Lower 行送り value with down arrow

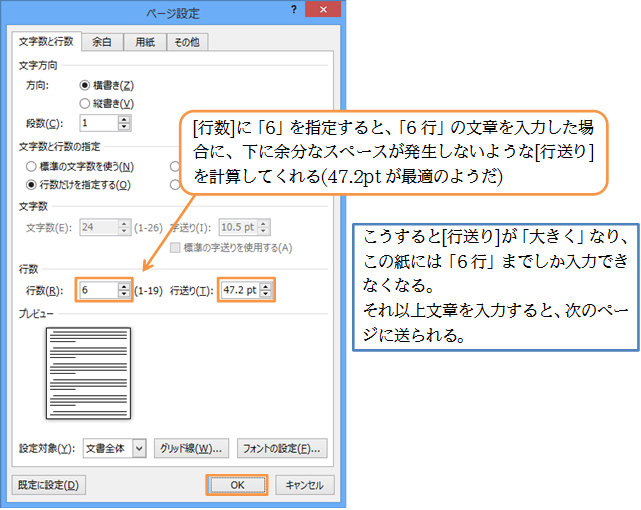(x=266, y=294)
